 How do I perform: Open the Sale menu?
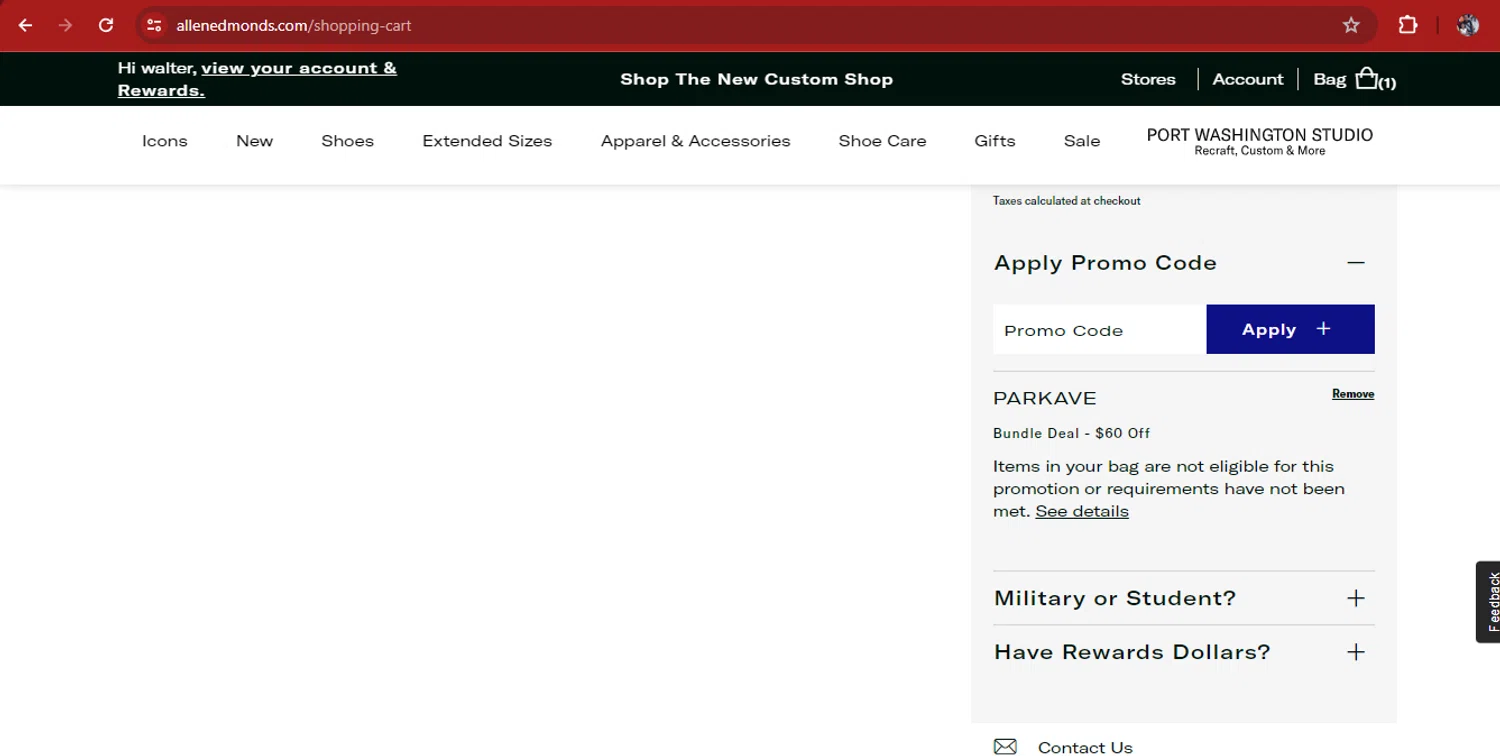coord(1082,141)
